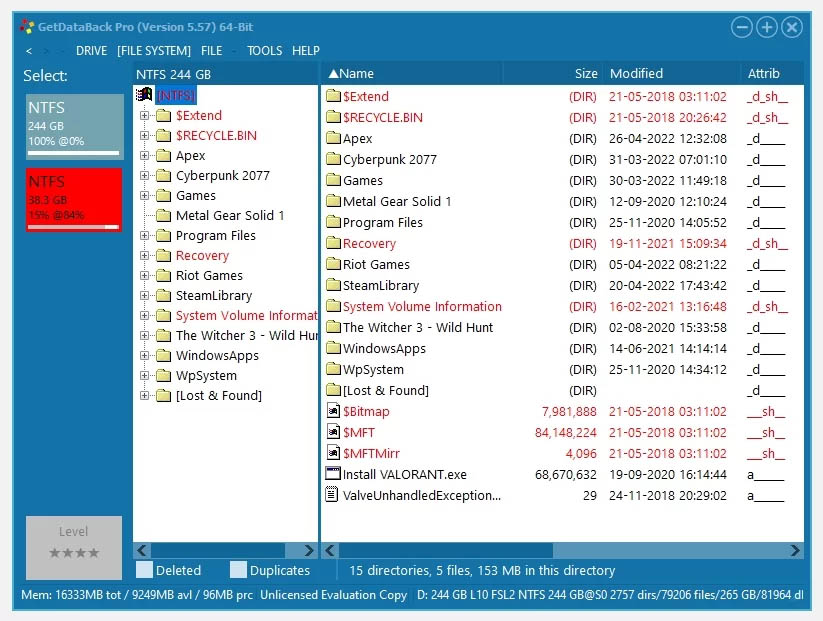Viewport: 823px width, 621px height.
Task: Click the $Extend folder icon in file list
Action: (x=333, y=96)
